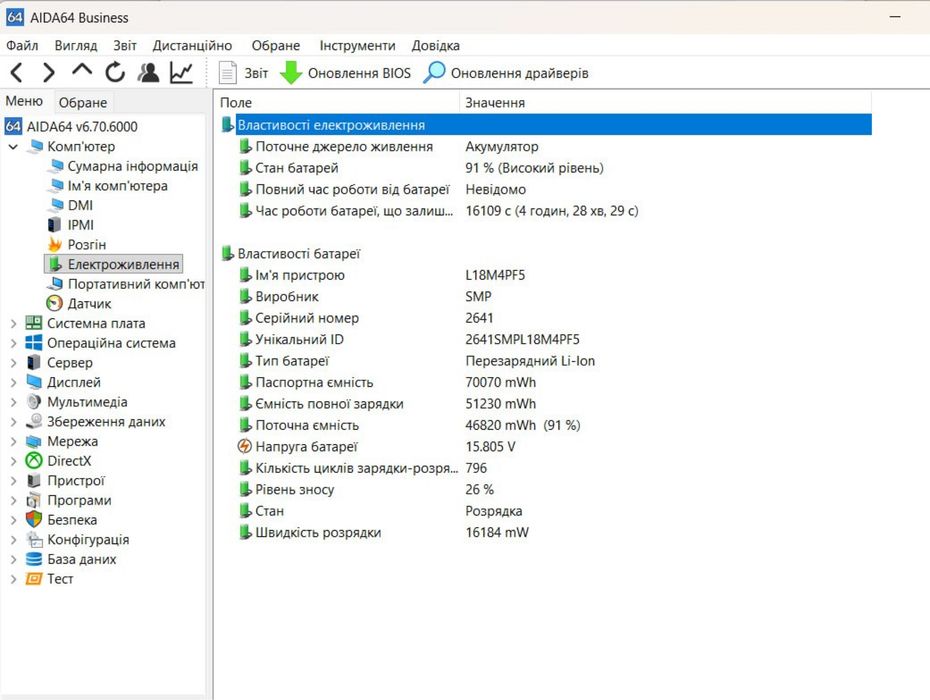Click the DirectX Xbox icon
930x700 pixels.
[x=34, y=461]
